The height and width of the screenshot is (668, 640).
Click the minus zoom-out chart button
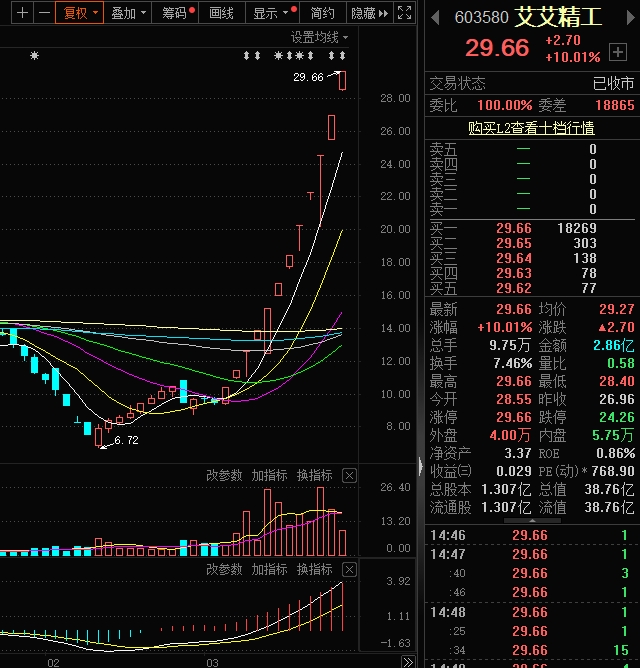coord(43,13)
